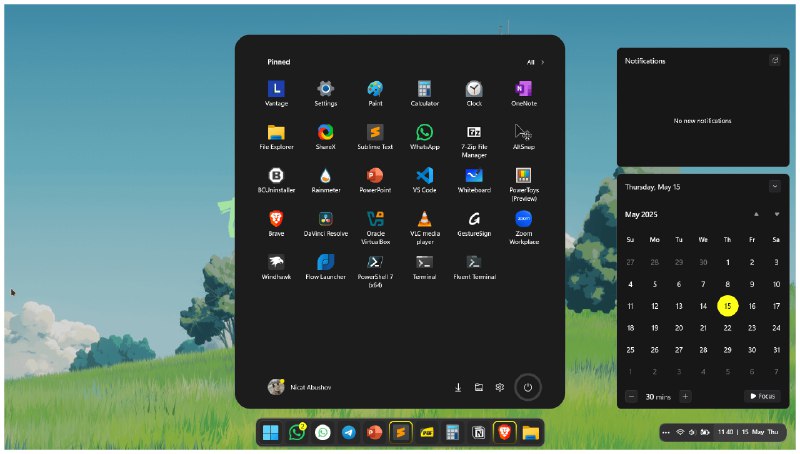Open Terminal from pinned apps
The height and width of the screenshot is (454, 800).
pos(424,267)
